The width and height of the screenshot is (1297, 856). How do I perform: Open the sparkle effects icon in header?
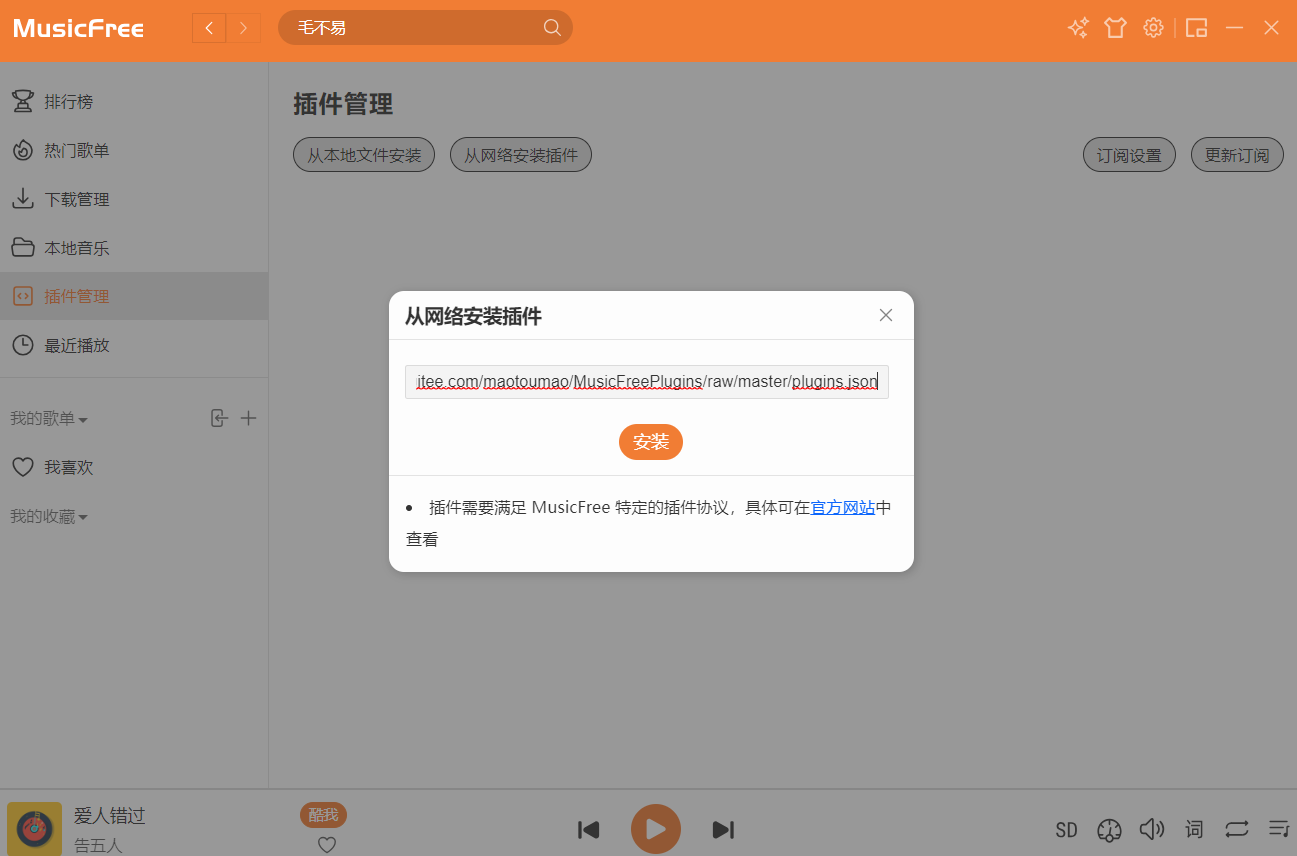tap(1078, 28)
